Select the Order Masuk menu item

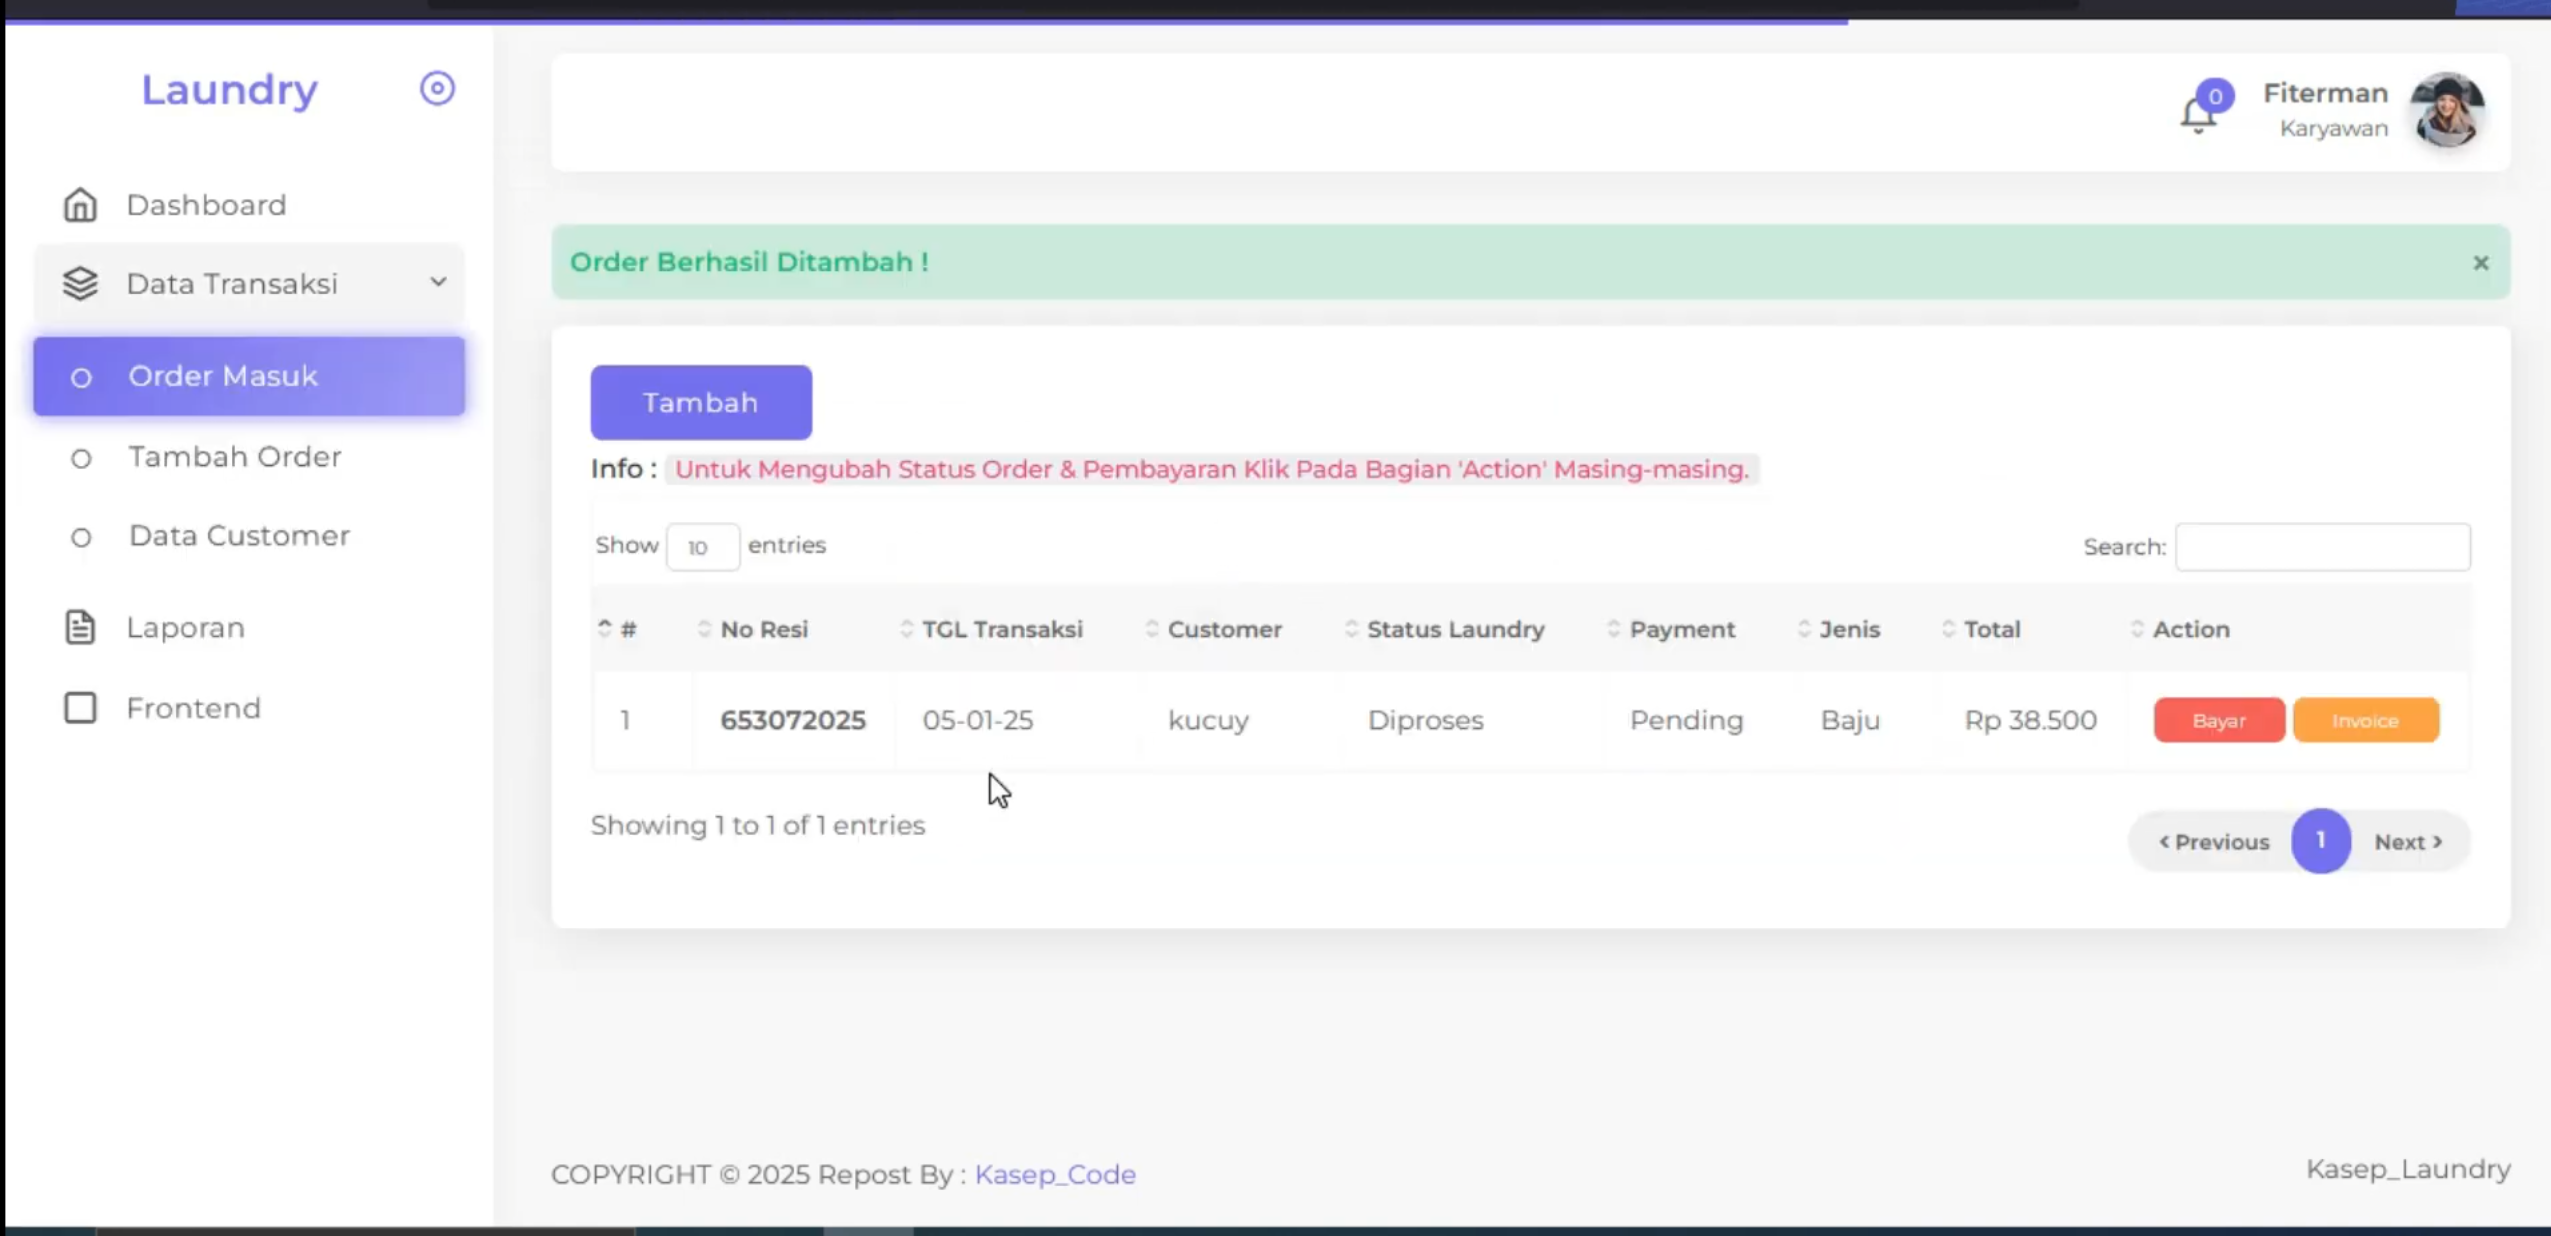[249, 376]
